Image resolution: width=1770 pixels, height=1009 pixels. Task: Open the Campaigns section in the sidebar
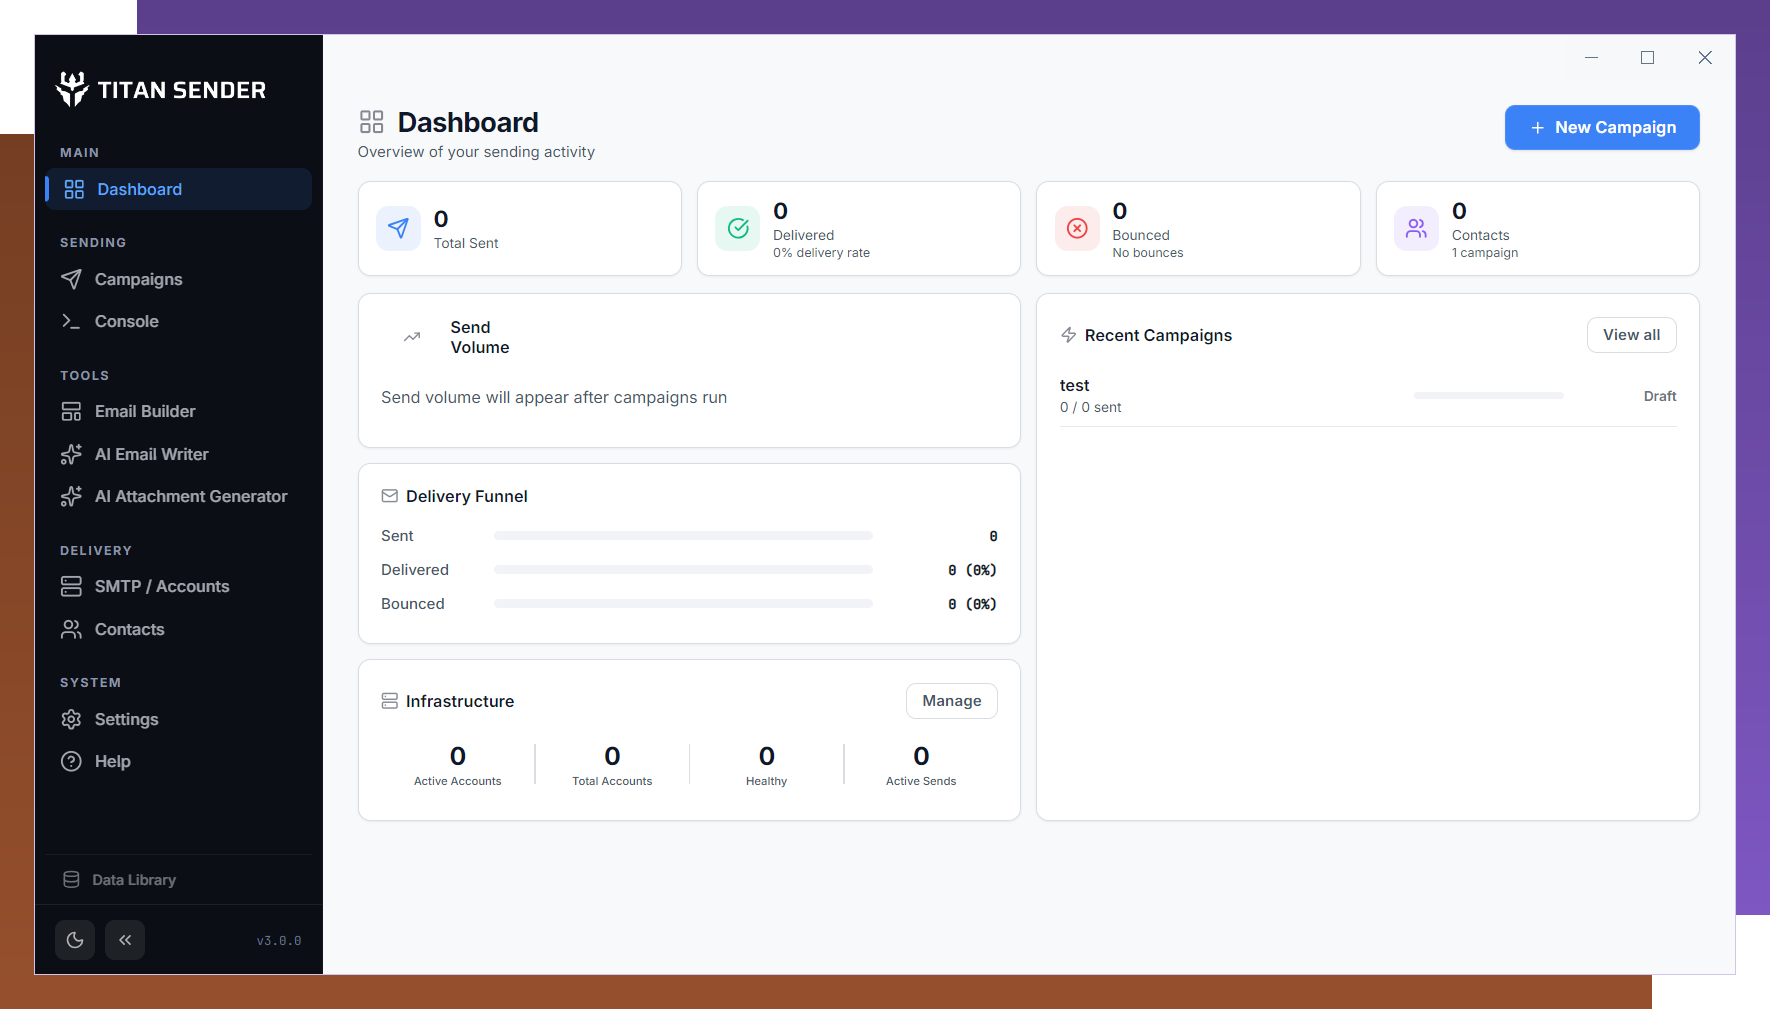point(138,279)
